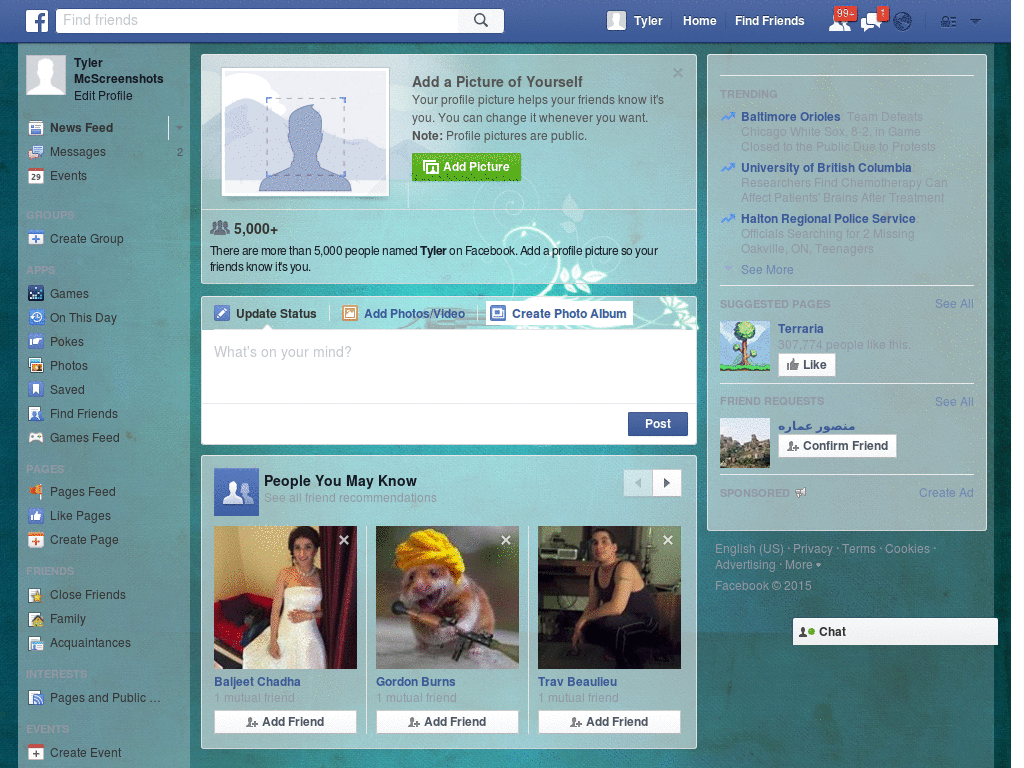Click the Create Group icon

36,239
